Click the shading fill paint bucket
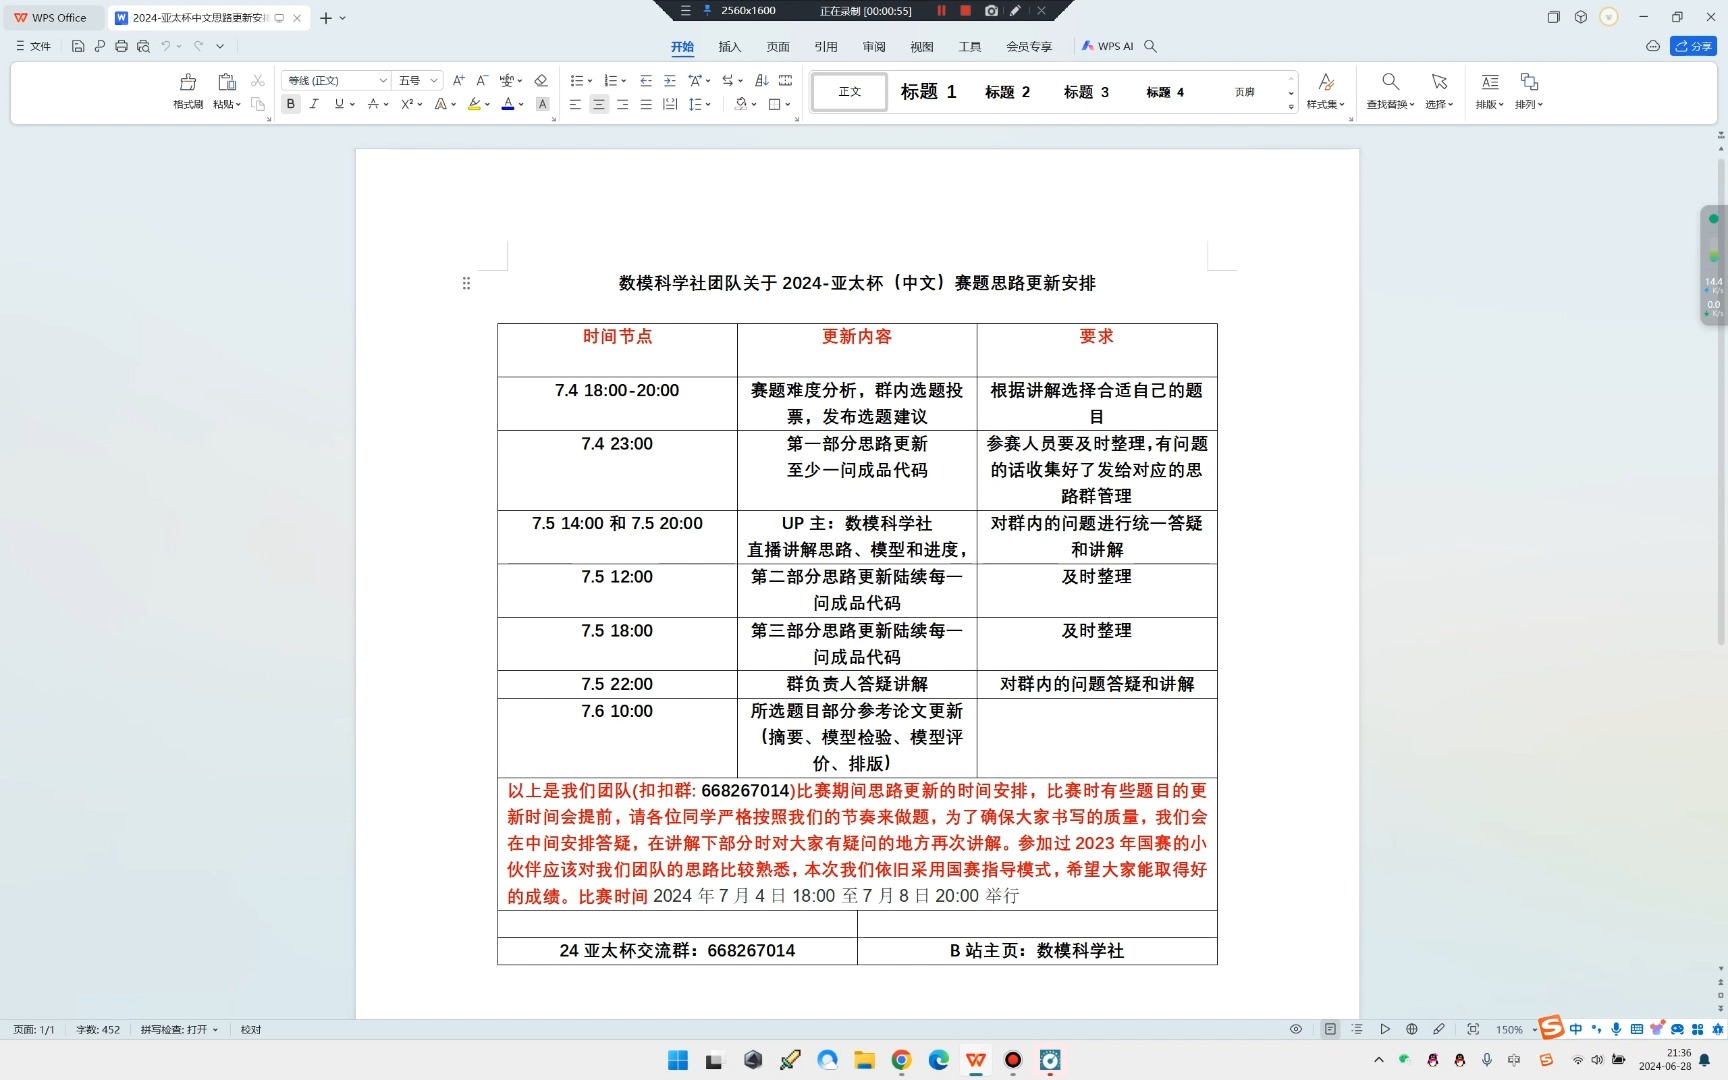The height and width of the screenshot is (1080, 1728). pos(741,104)
